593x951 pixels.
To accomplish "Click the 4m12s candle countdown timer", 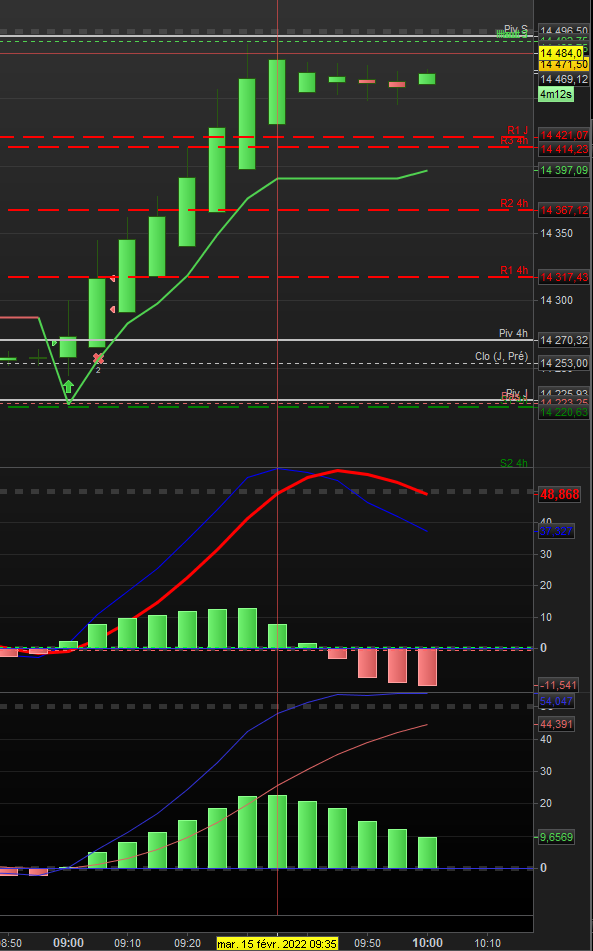I will (556, 94).
